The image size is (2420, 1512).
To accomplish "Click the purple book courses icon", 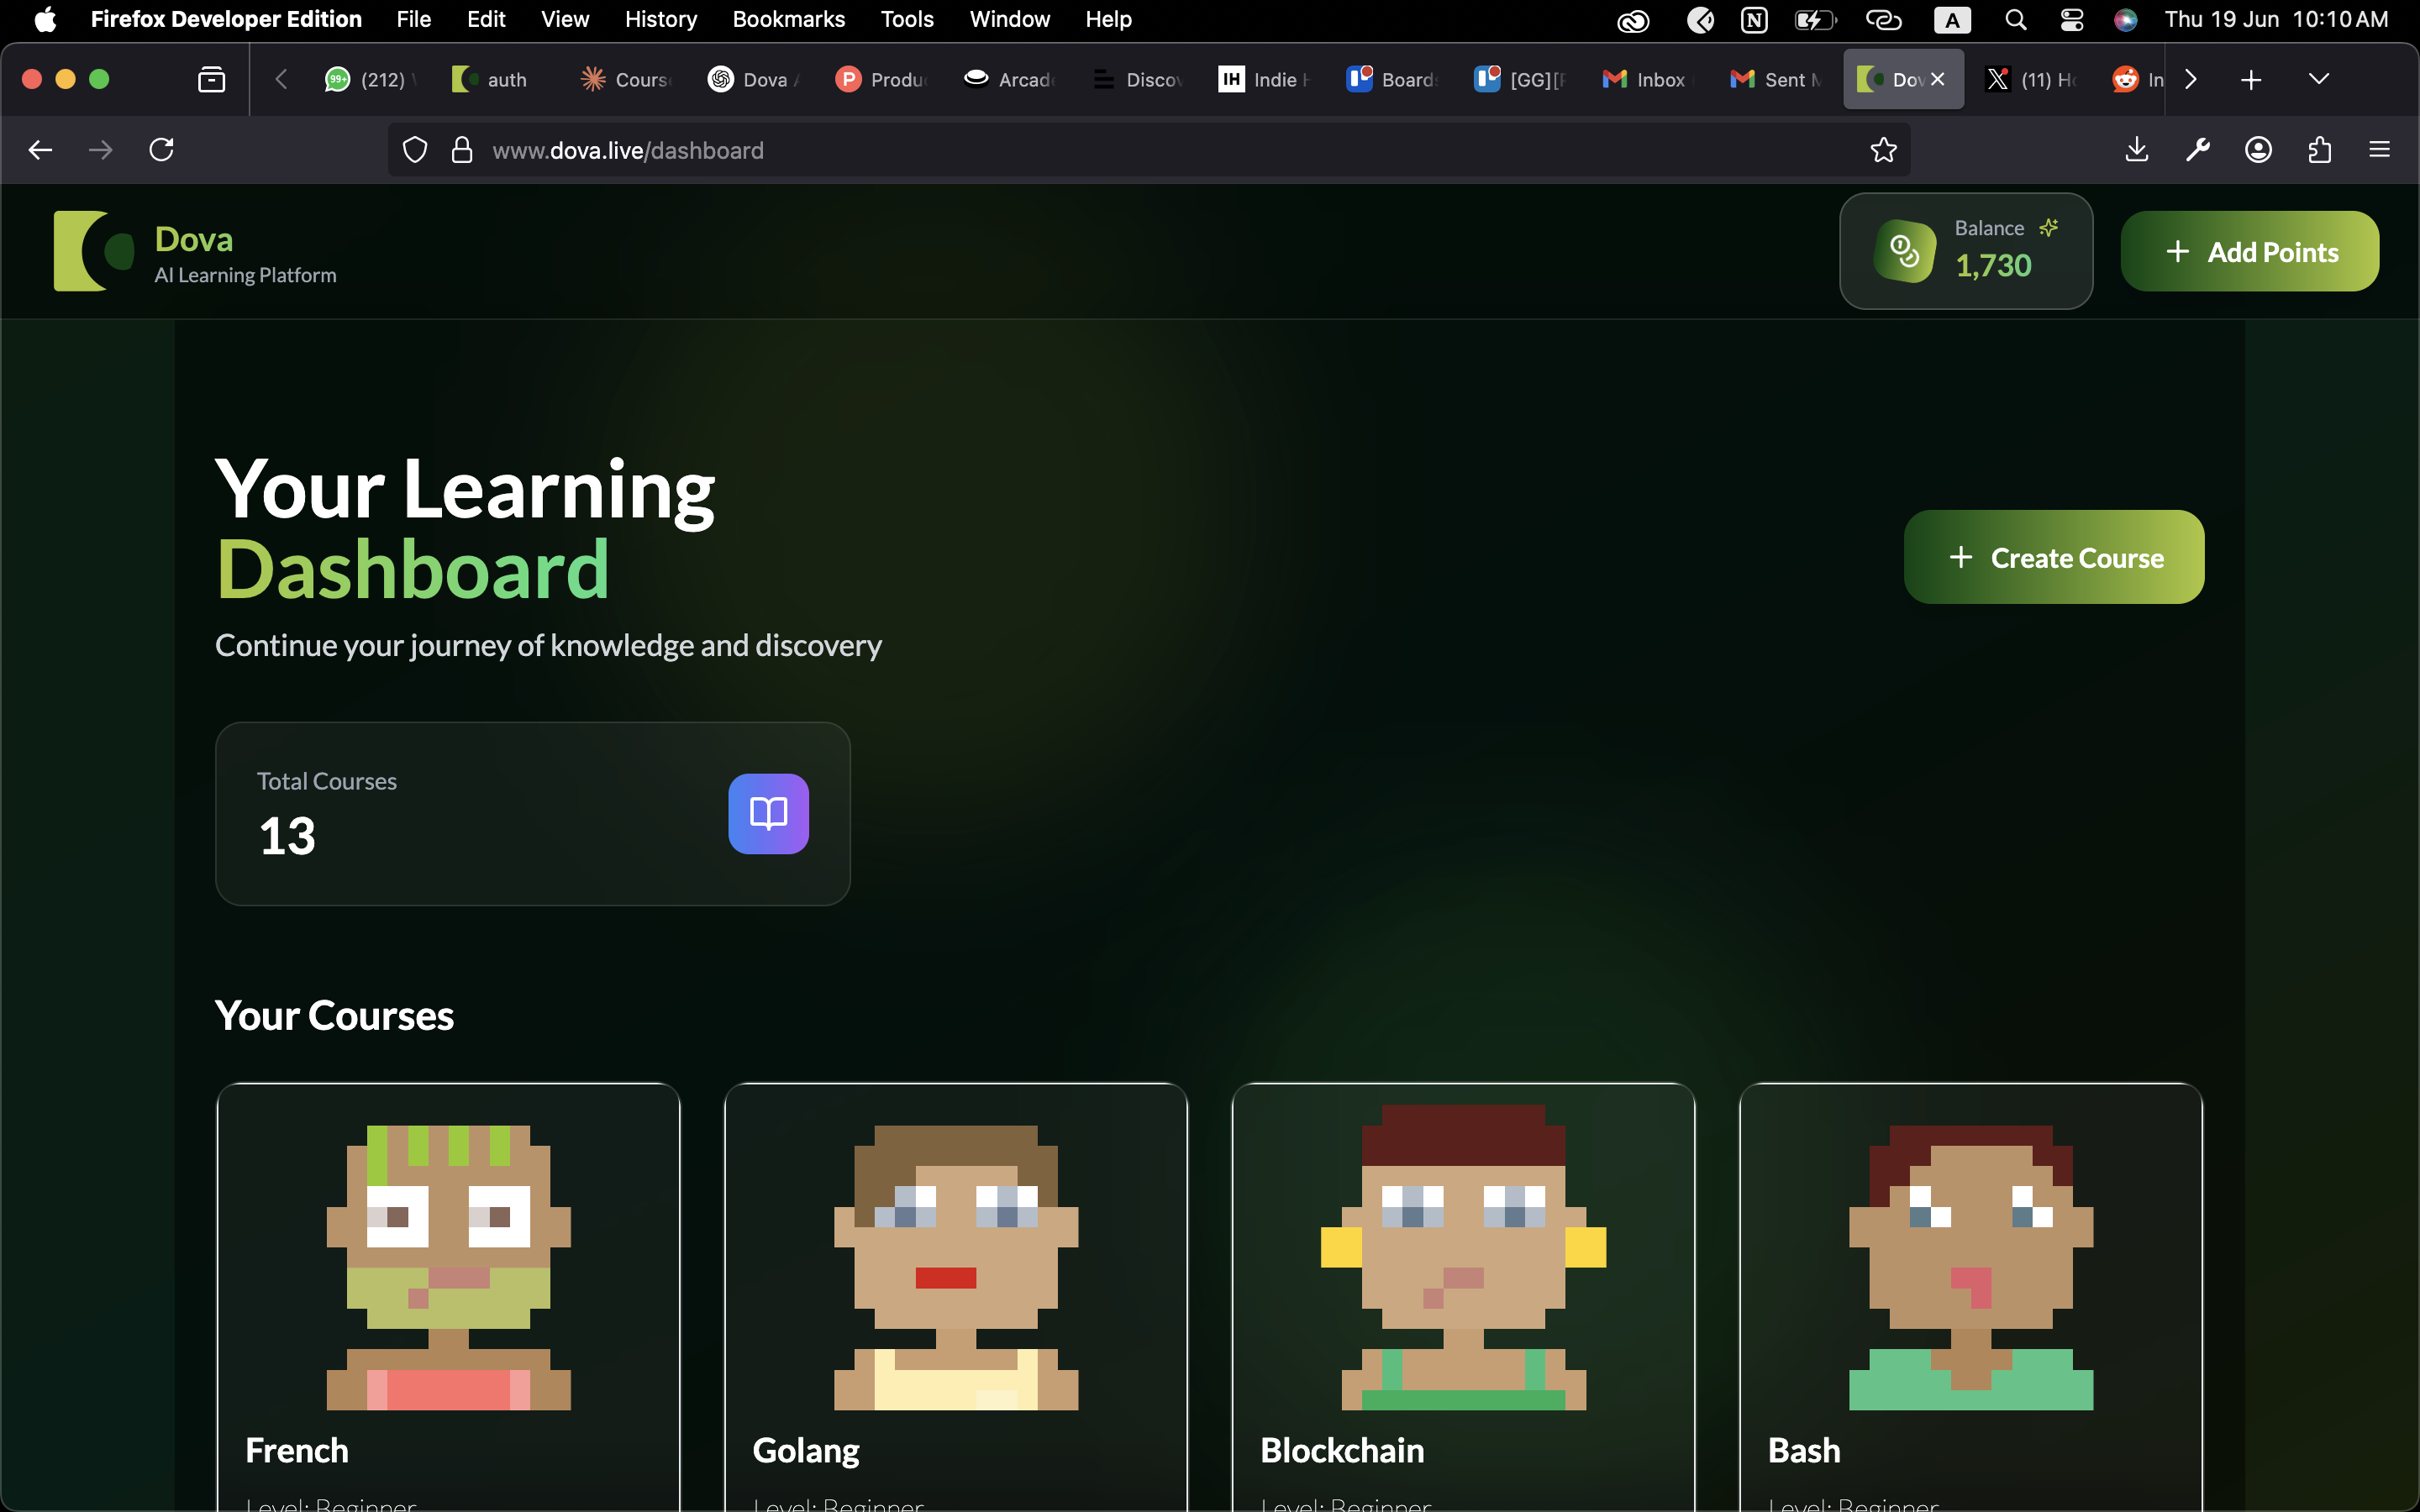I will pyautogui.click(x=768, y=813).
